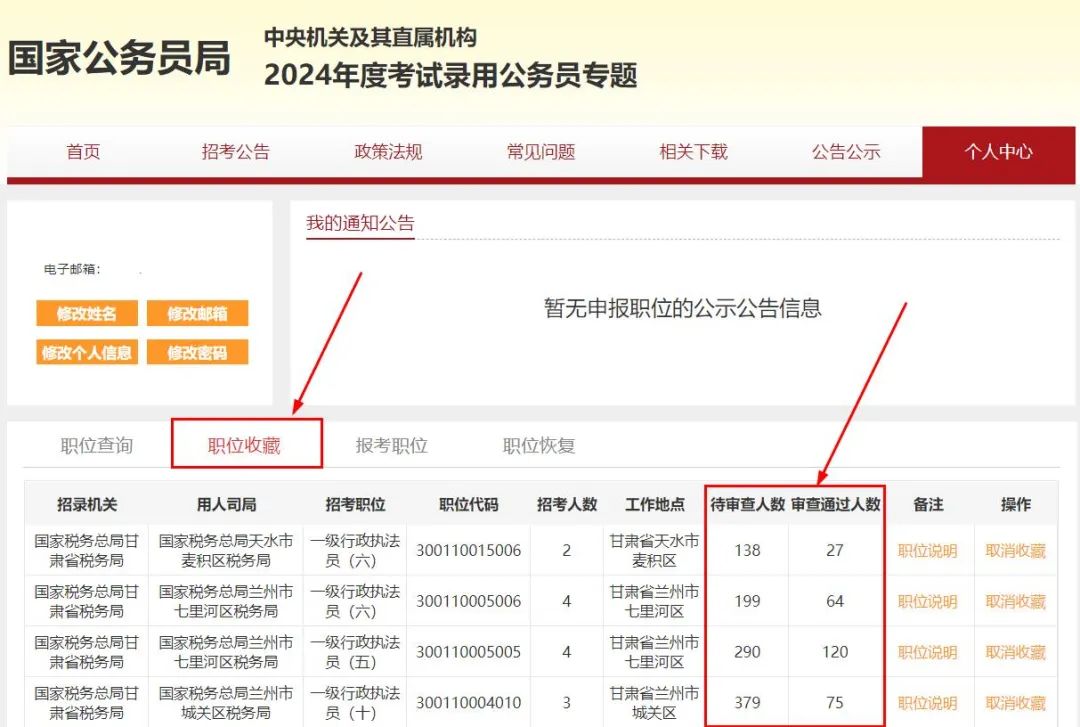Select the 待审查人数 value 199
The image size is (1080, 727).
pyautogui.click(x=747, y=602)
